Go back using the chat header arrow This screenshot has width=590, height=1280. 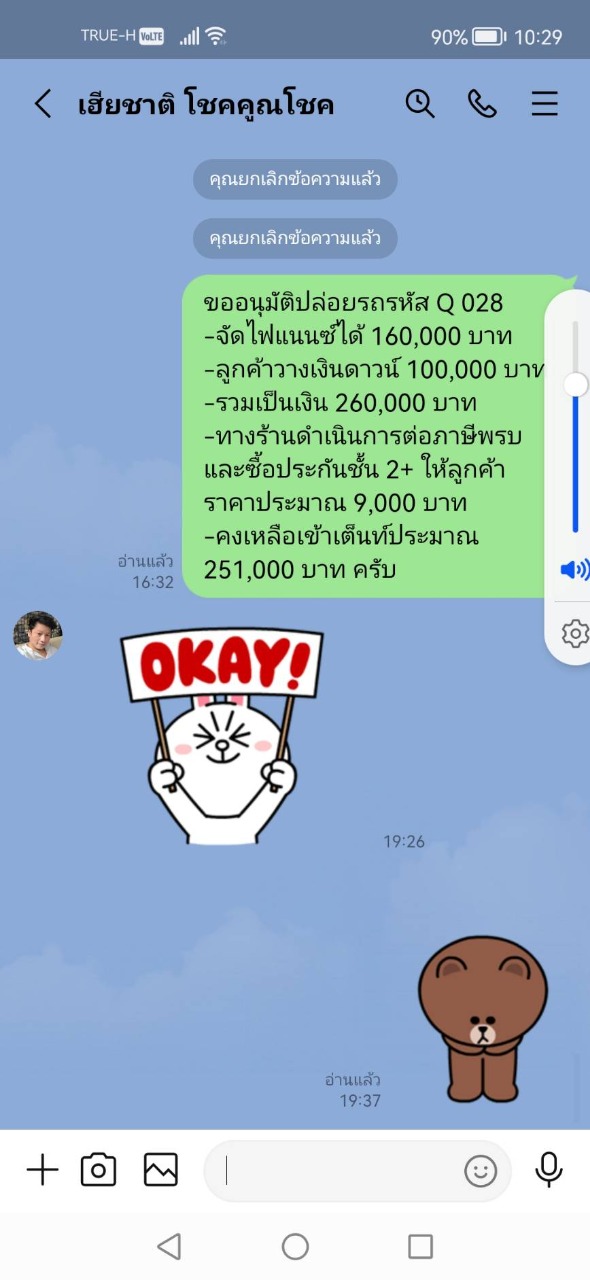pyautogui.click(x=42, y=104)
